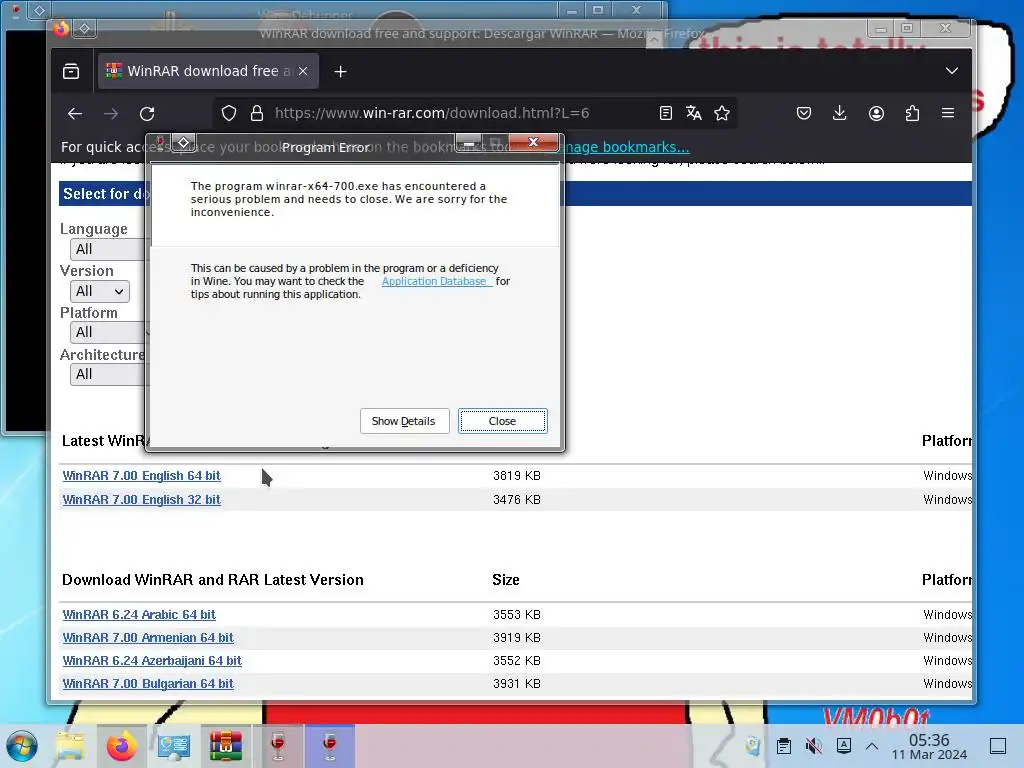Open the clipboard tray icon
1024x768 pixels.
784,746
